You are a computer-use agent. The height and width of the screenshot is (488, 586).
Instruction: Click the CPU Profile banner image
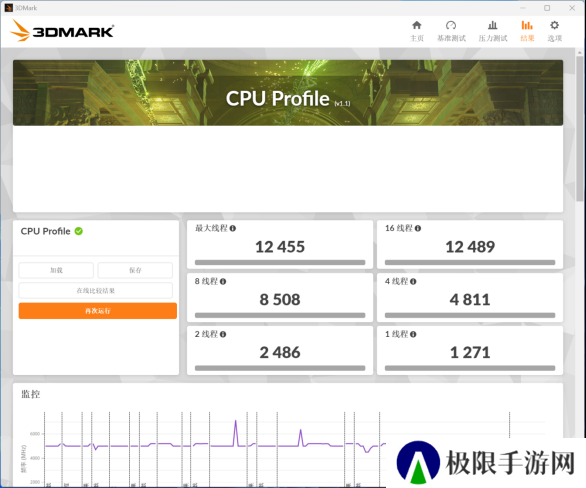288,93
